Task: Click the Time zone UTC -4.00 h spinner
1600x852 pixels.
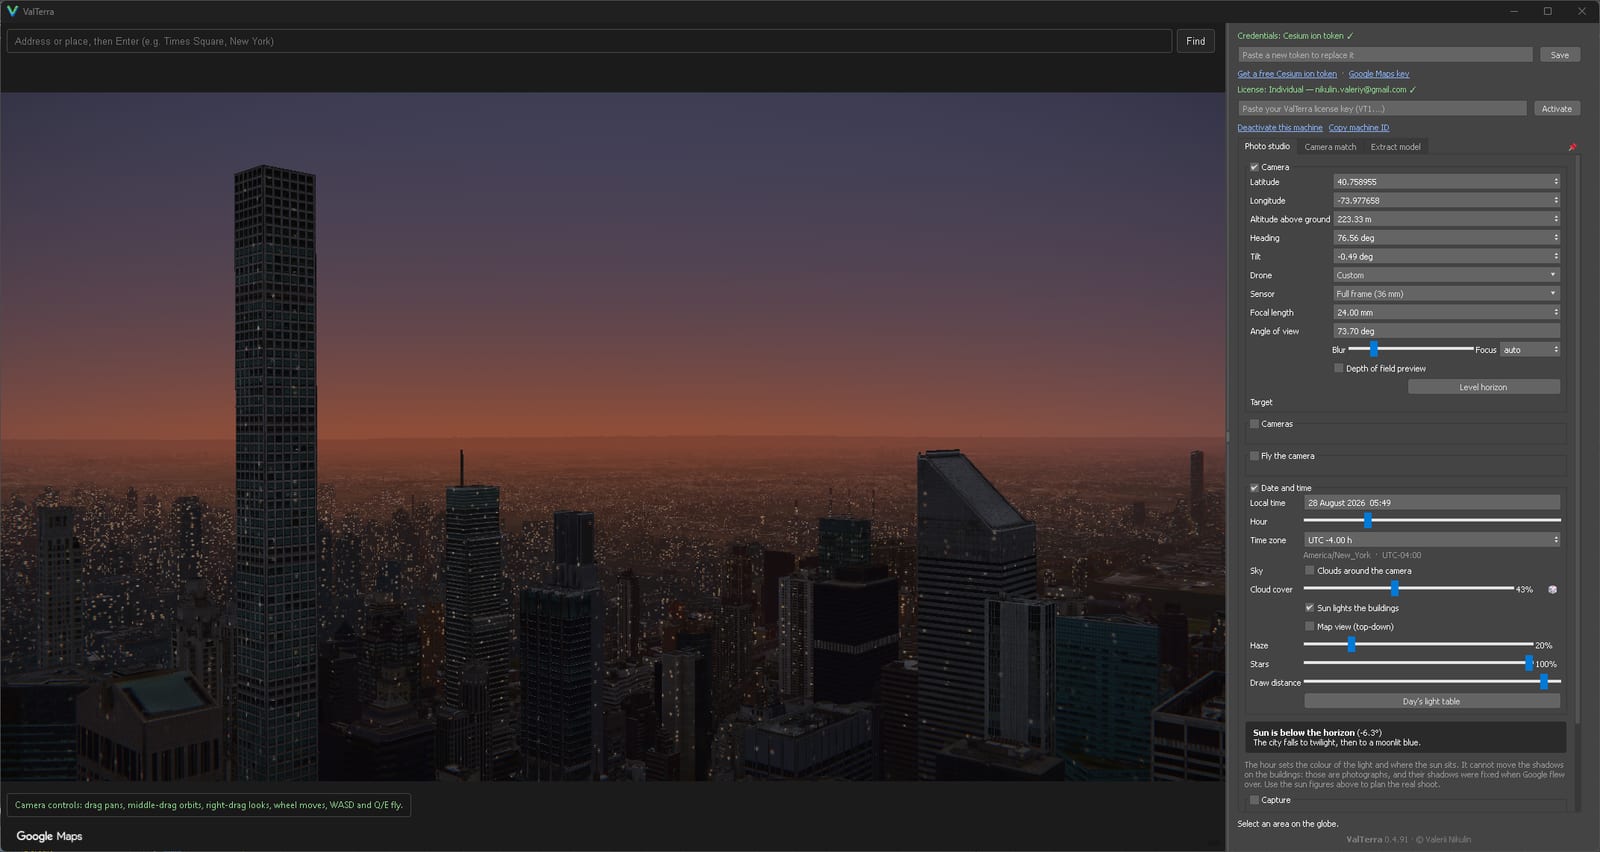Action: coord(1432,540)
